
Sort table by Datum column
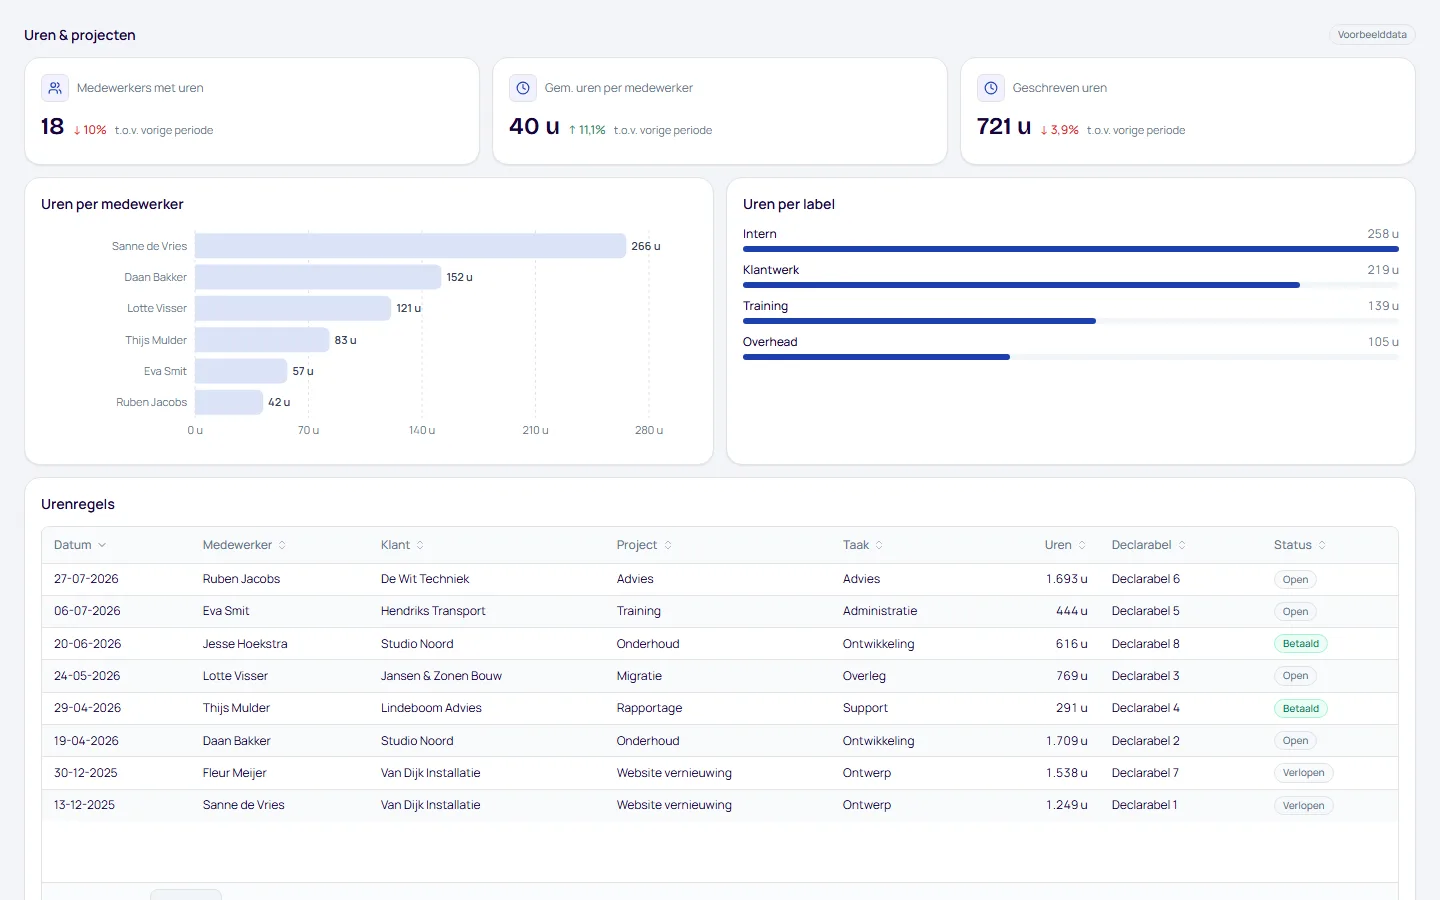pos(80,545)
